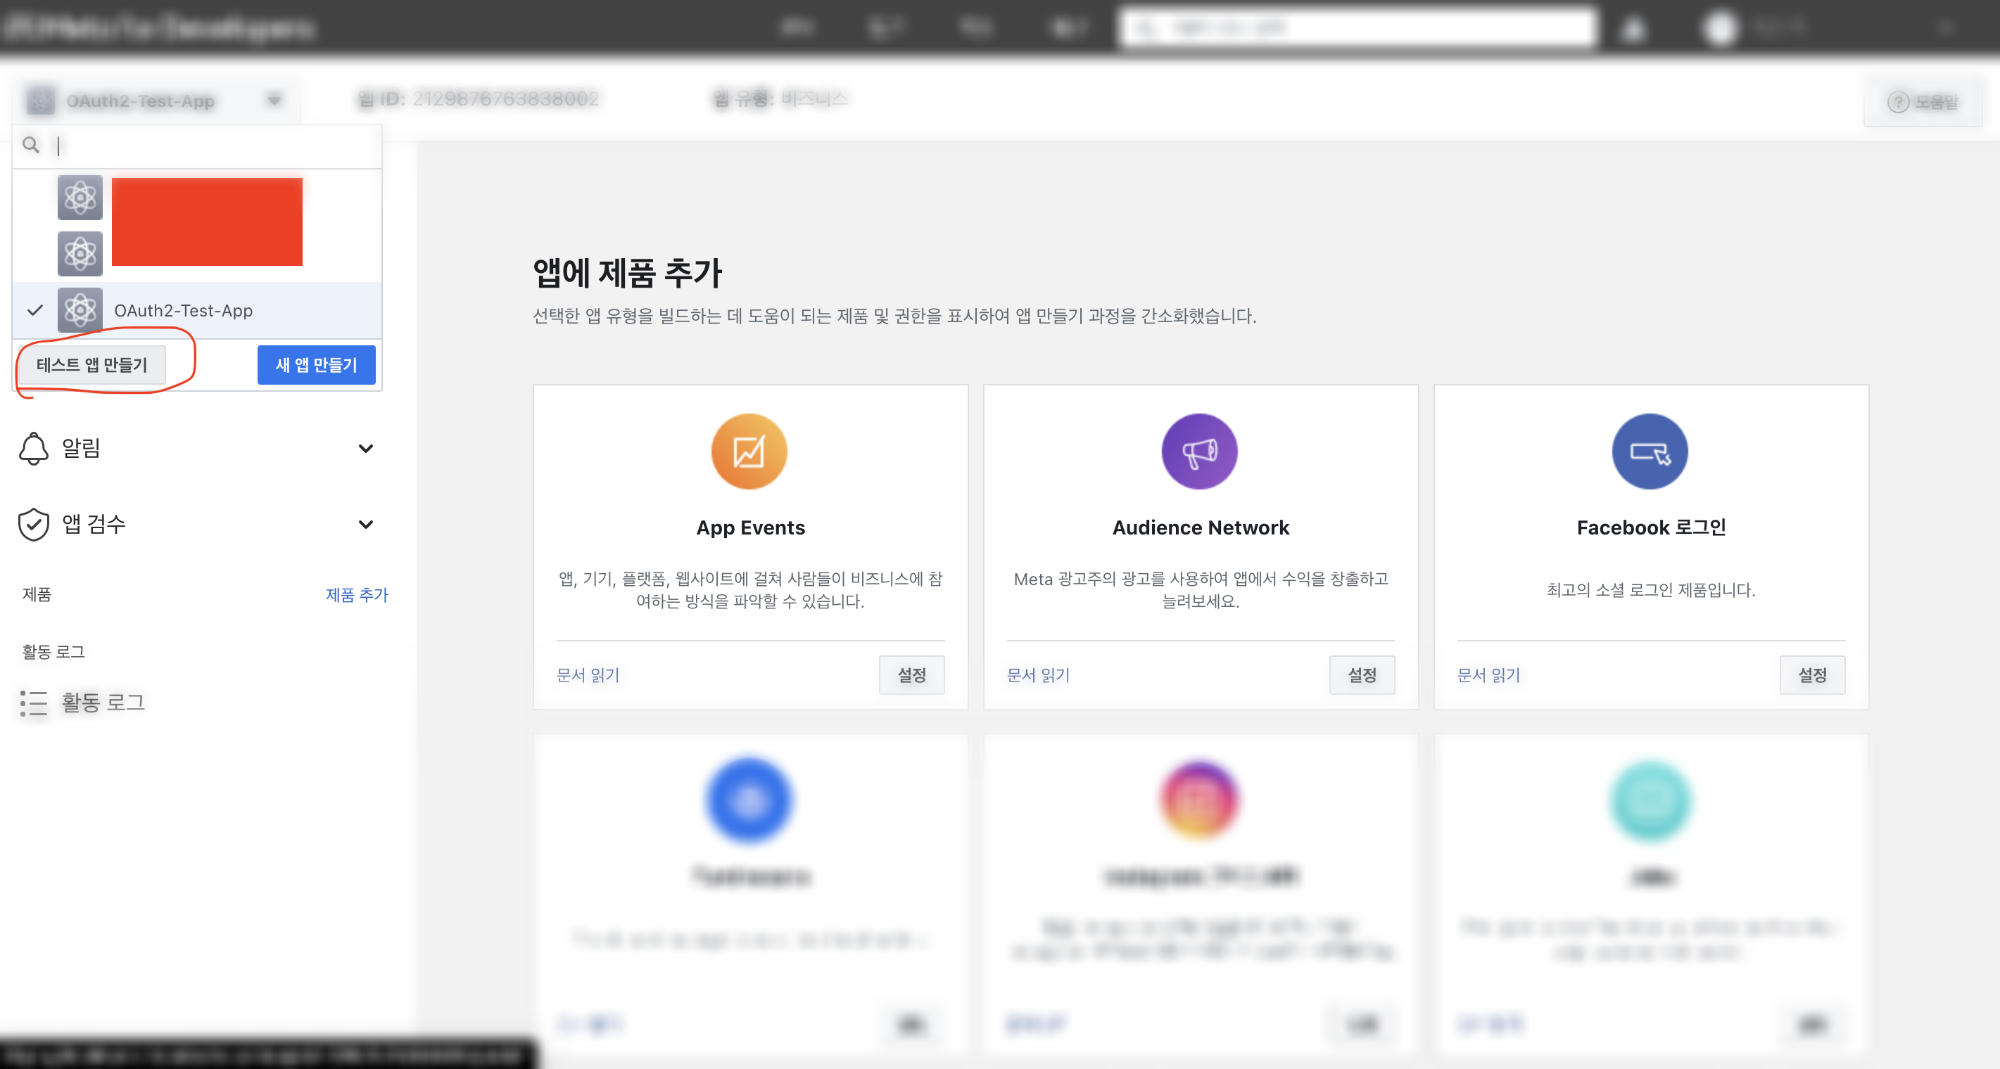Open the 앱 검수 menu item

197,524
